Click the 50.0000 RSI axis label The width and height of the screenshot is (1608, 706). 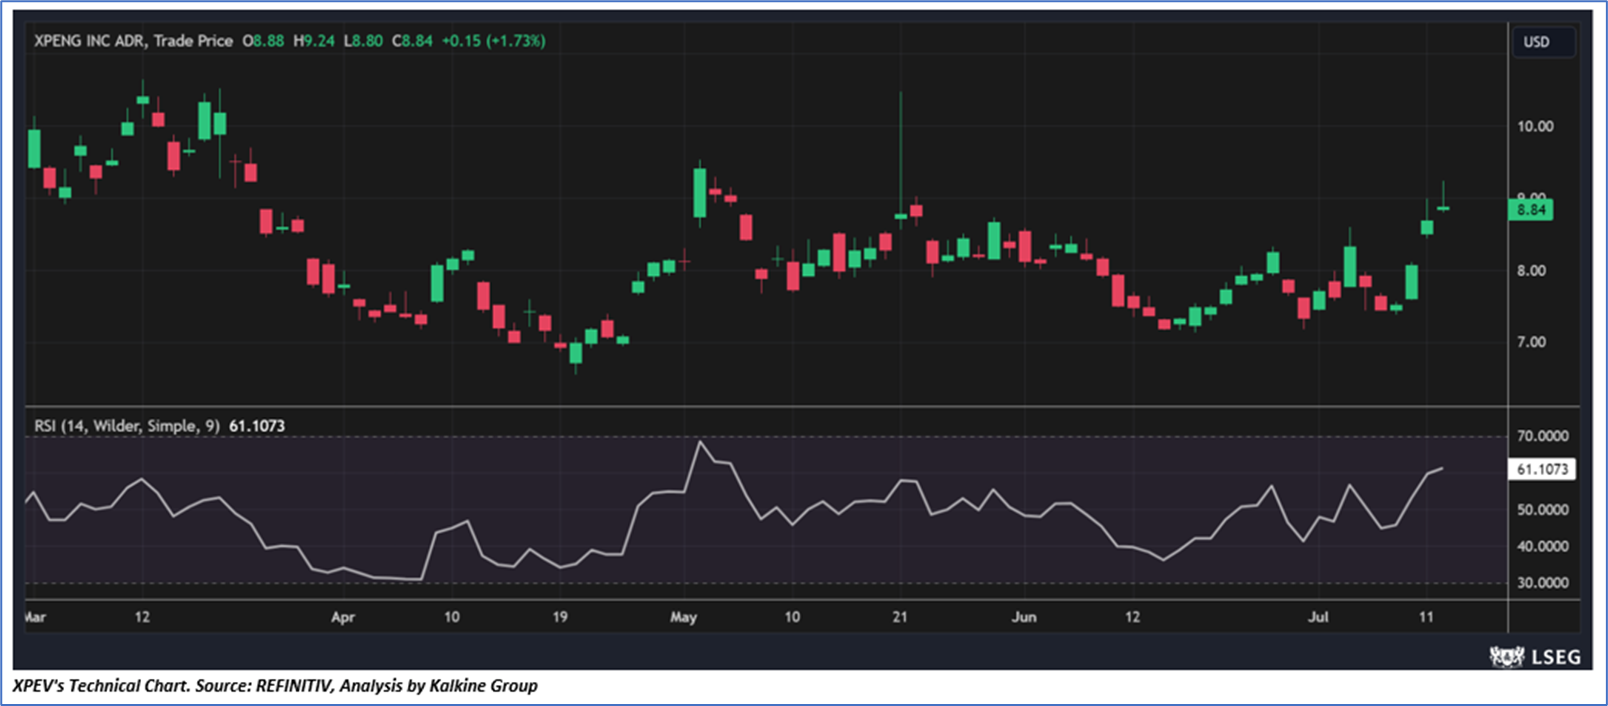1542,510
